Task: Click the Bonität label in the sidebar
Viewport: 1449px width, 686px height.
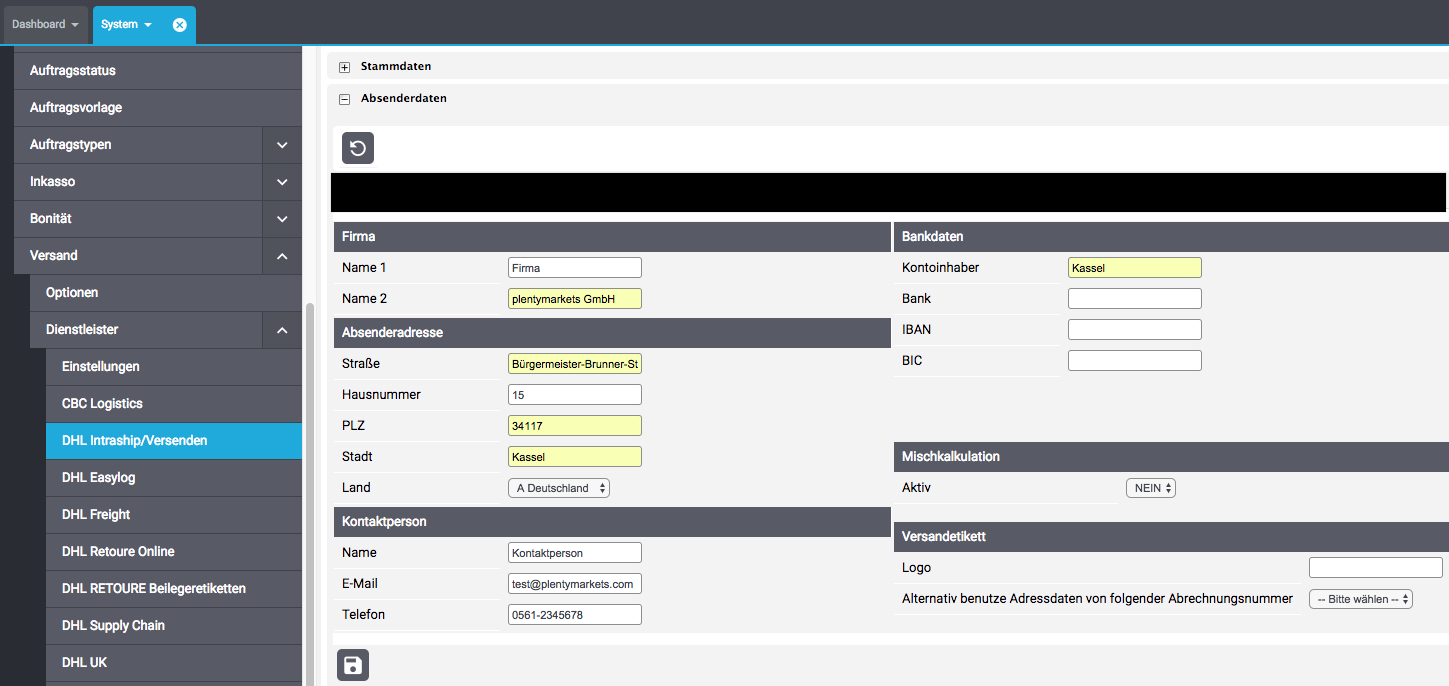Action: (51, 219)
